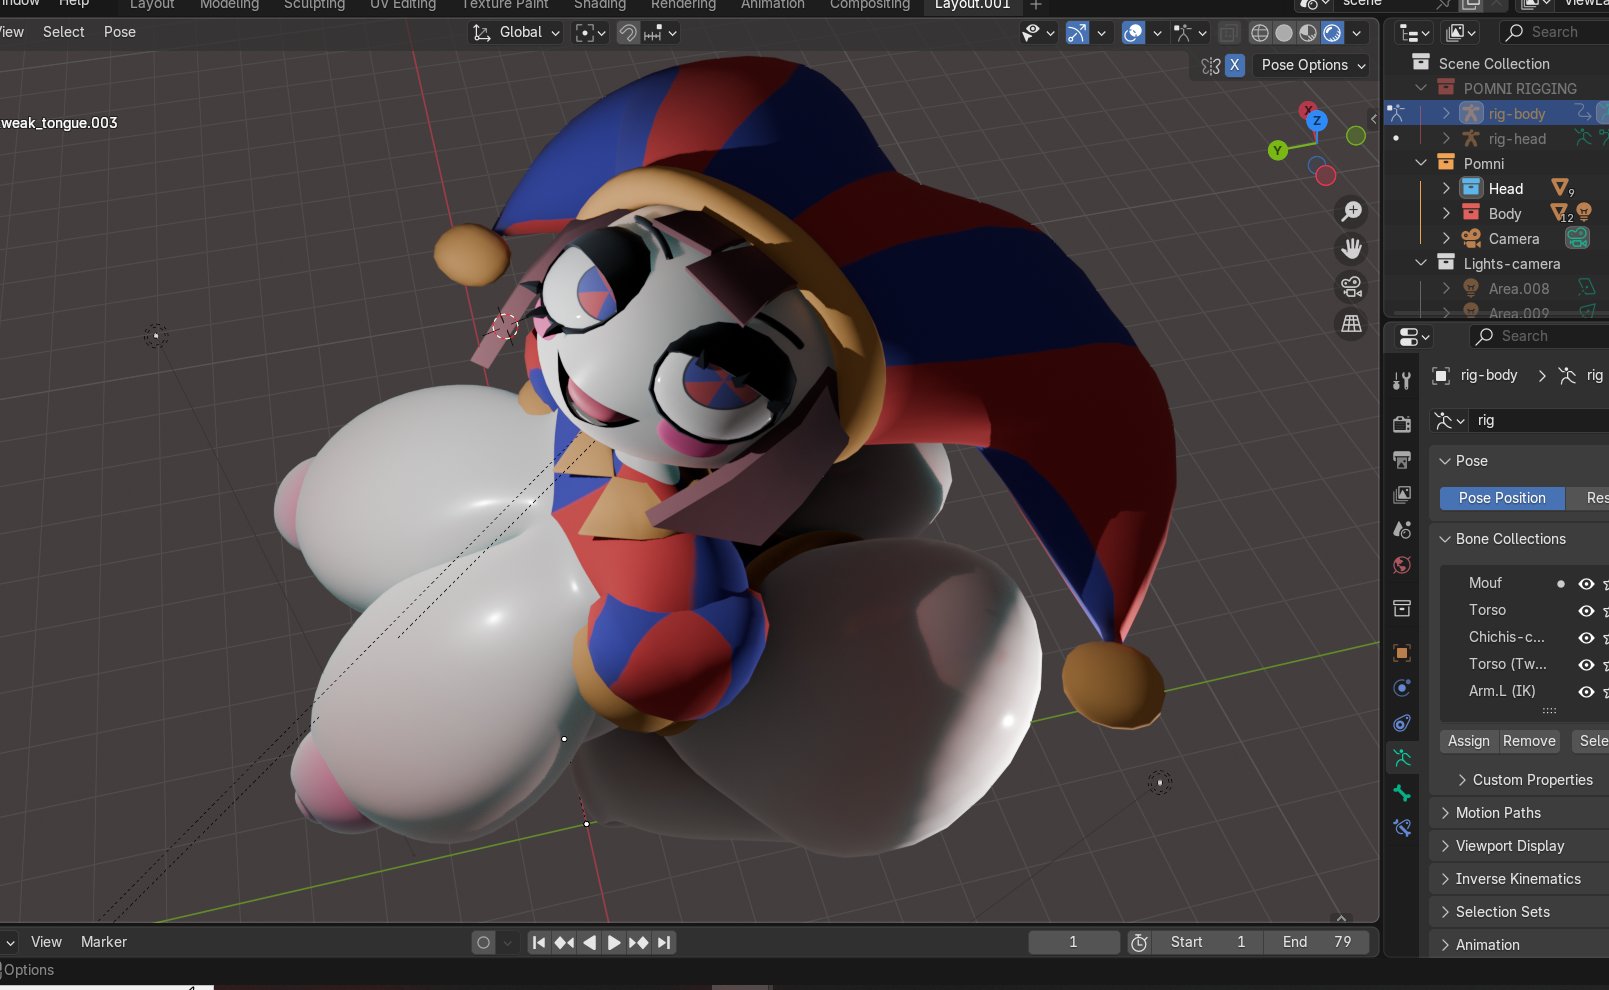Open the Render properties tab
The image size is (1609, 990).
(1402, 424)
